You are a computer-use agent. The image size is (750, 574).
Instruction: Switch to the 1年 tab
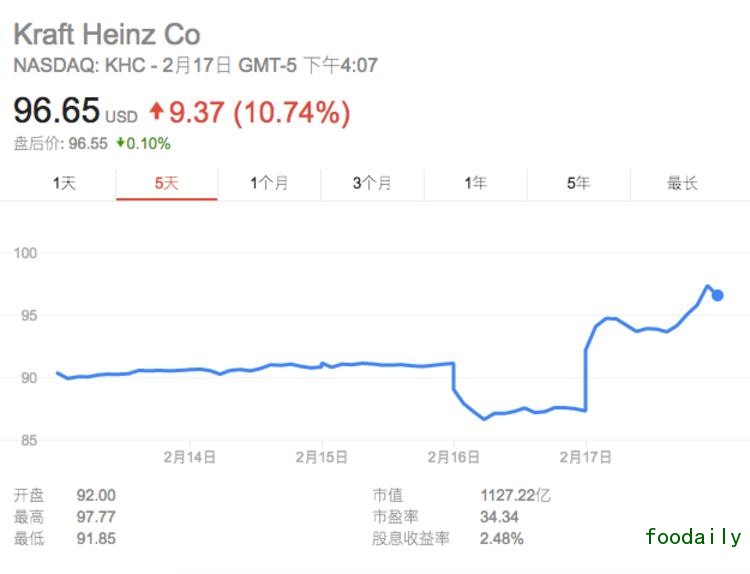(x=475, y=183)
